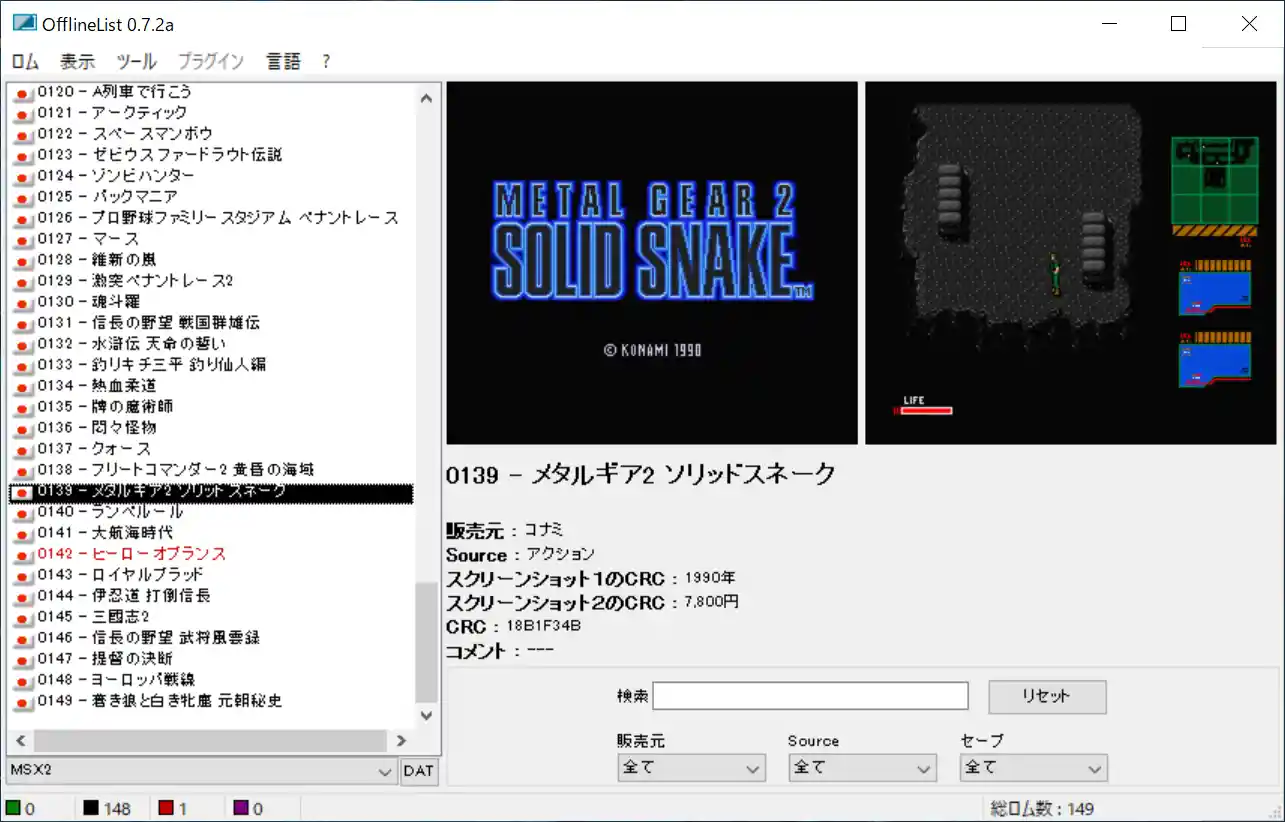
Task: Click the black status square showing 148
Action: (x=91, y=807)
